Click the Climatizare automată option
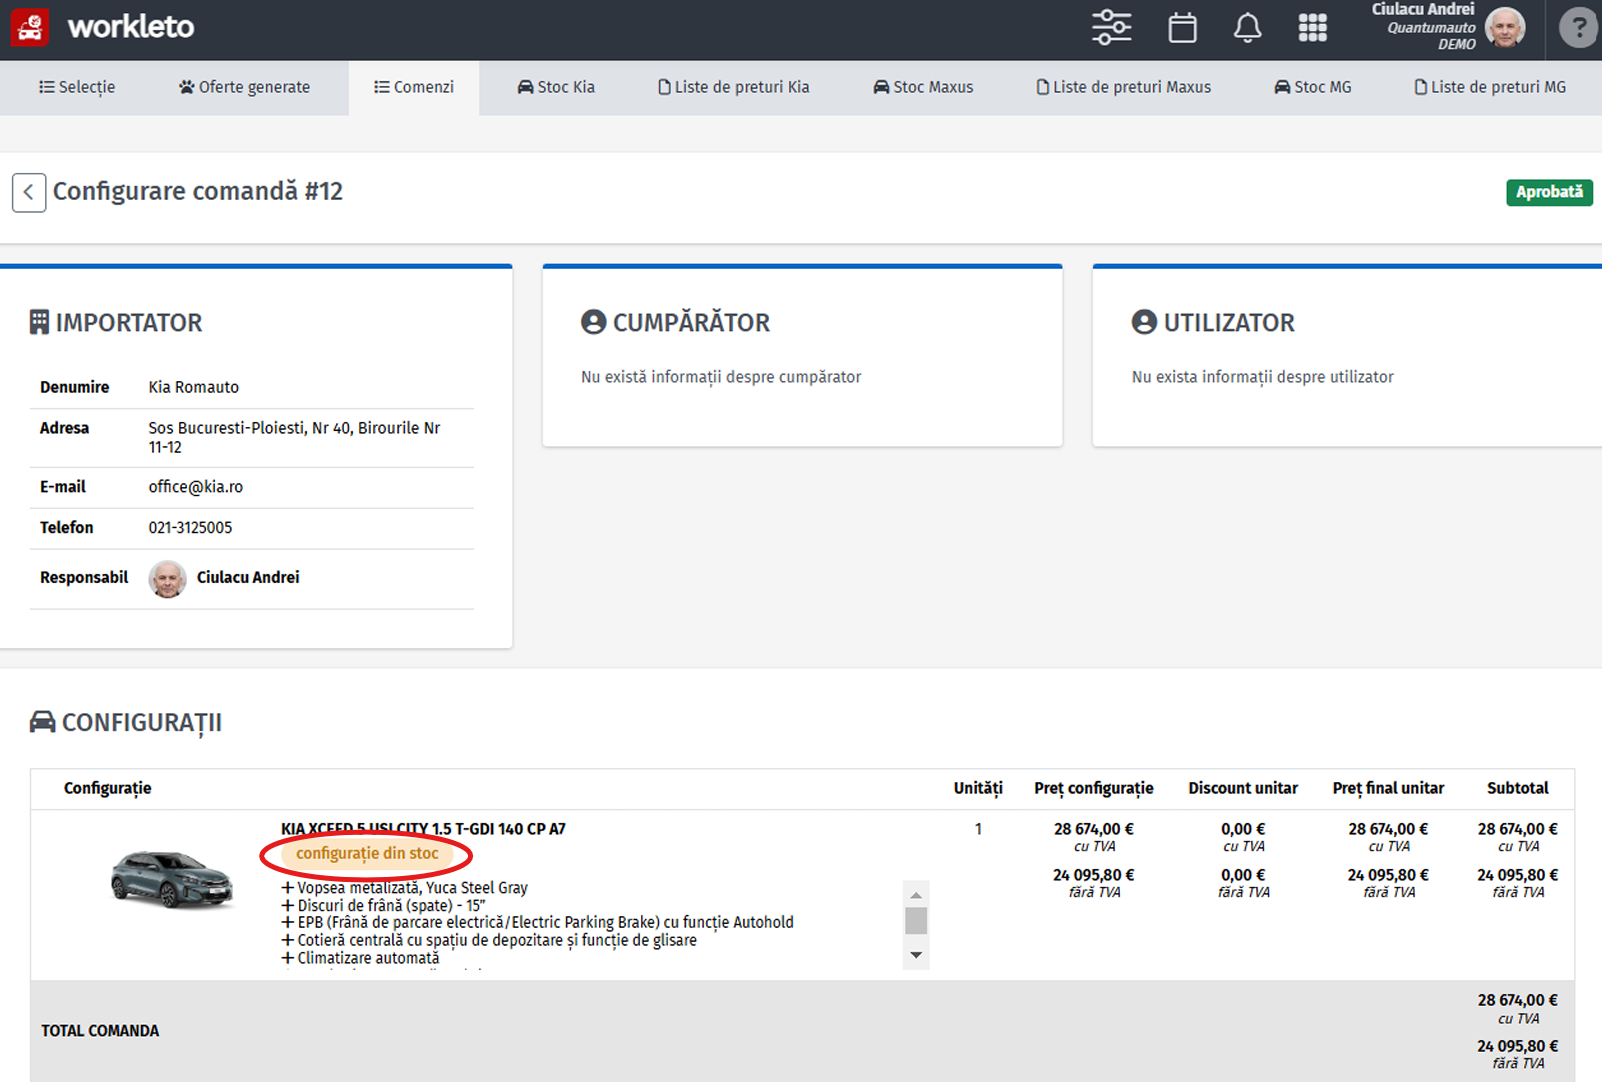This screenshot has width=1602, height=1082. coord(361,958)
